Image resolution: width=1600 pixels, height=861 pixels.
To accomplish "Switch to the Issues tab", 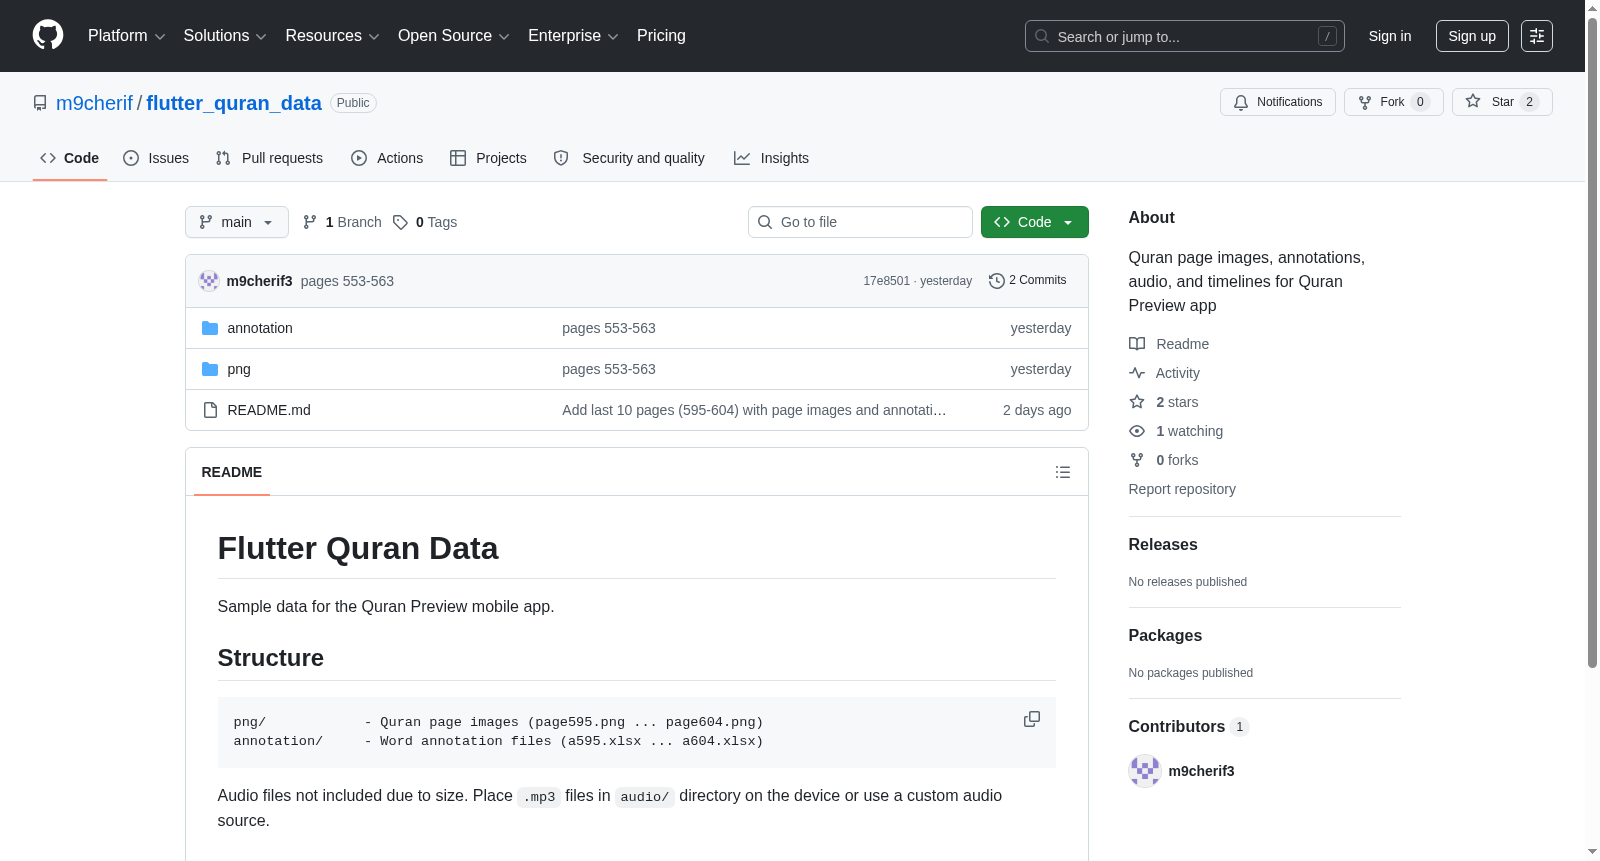I will click(156, 158).
